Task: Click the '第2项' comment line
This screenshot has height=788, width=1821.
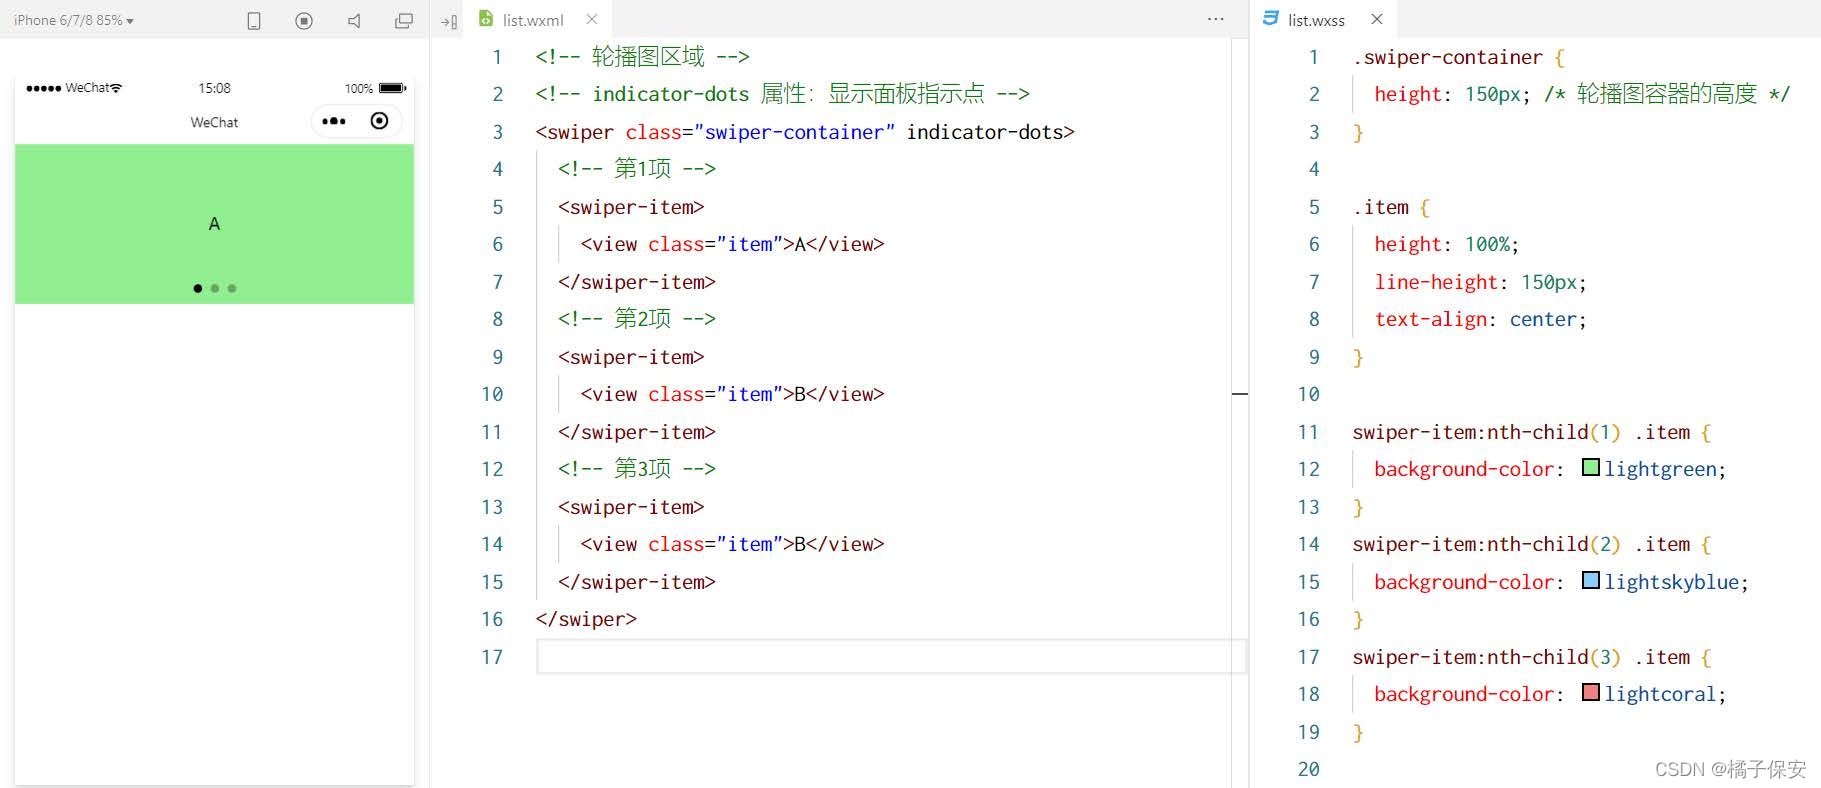Action: [x=637, y=319]
